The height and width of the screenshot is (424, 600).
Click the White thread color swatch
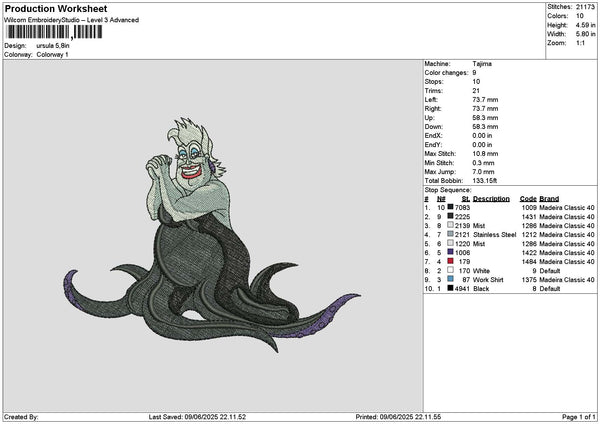tap(450, 270)
